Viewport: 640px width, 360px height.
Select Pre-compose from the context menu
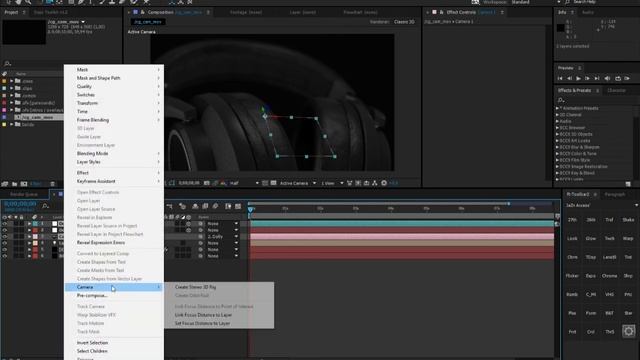(92, 295)
